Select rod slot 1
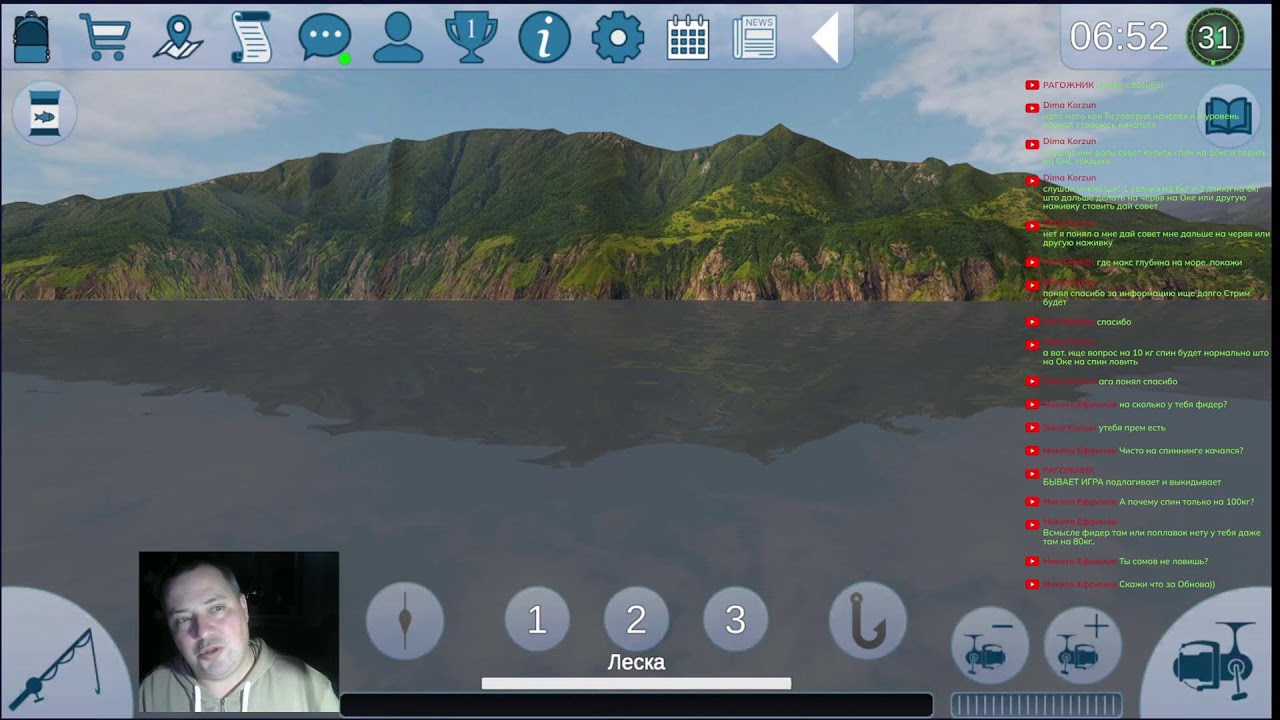This screenshot has width=1280, height=720. coord(537,620)
